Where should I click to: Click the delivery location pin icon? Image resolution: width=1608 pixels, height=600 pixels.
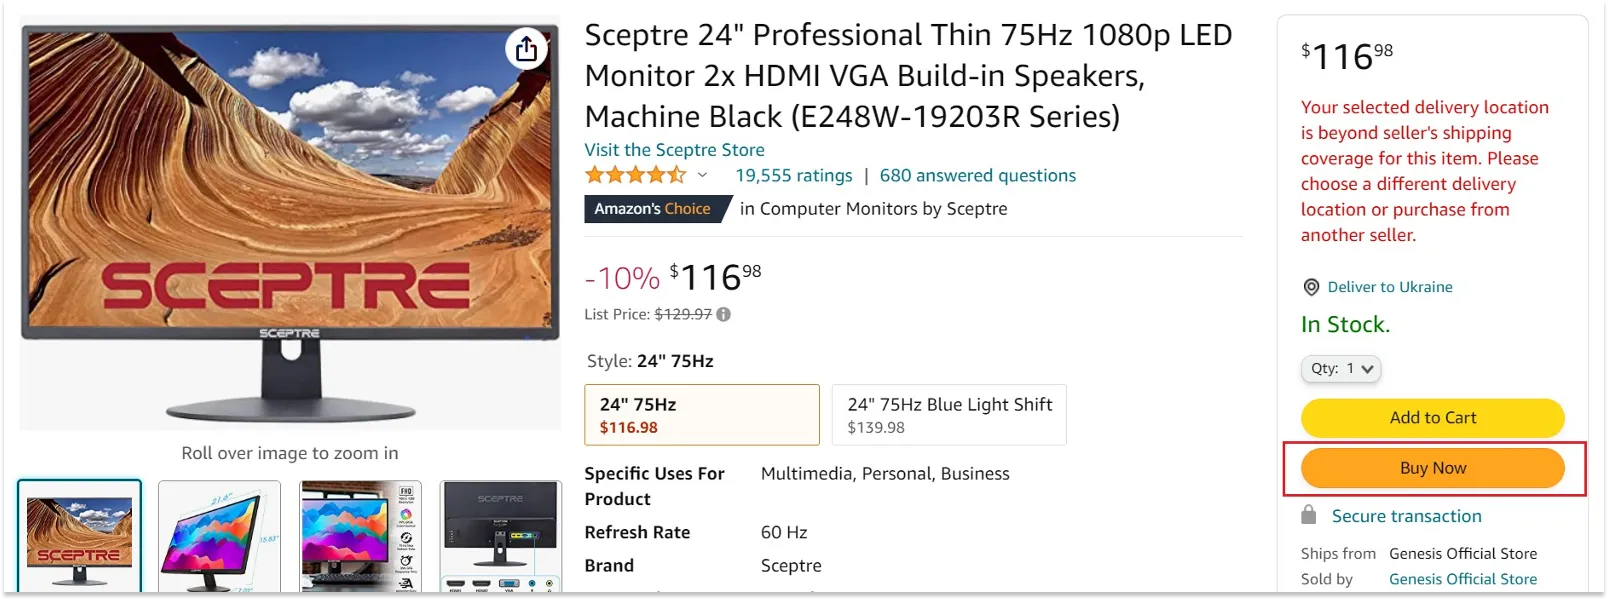point(1311,287)
